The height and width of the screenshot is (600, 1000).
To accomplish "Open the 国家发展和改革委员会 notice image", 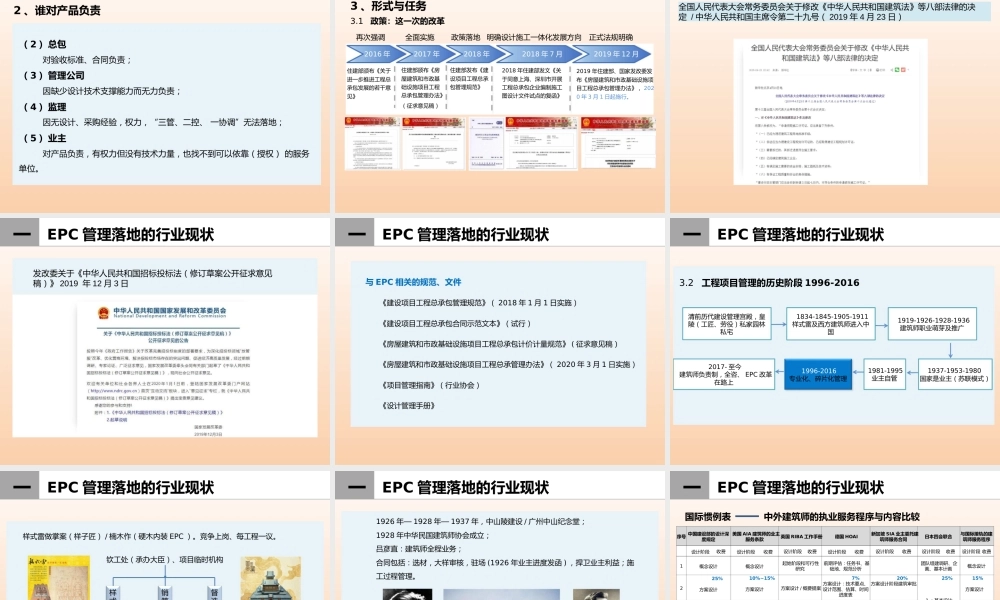I will point(165,366).
